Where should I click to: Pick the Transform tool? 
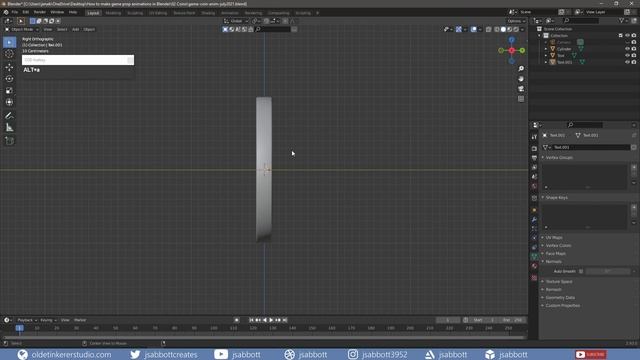[x=9, y=102]
